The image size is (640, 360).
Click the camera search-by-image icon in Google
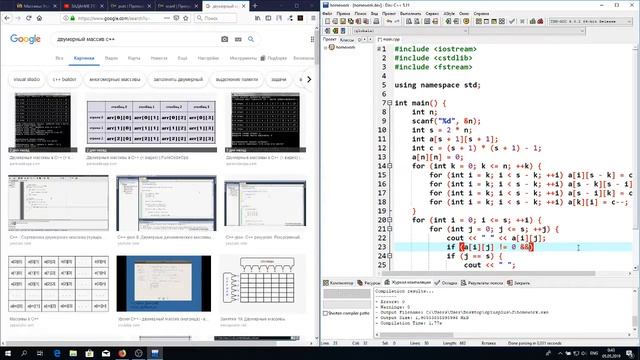tap(224, 39)
